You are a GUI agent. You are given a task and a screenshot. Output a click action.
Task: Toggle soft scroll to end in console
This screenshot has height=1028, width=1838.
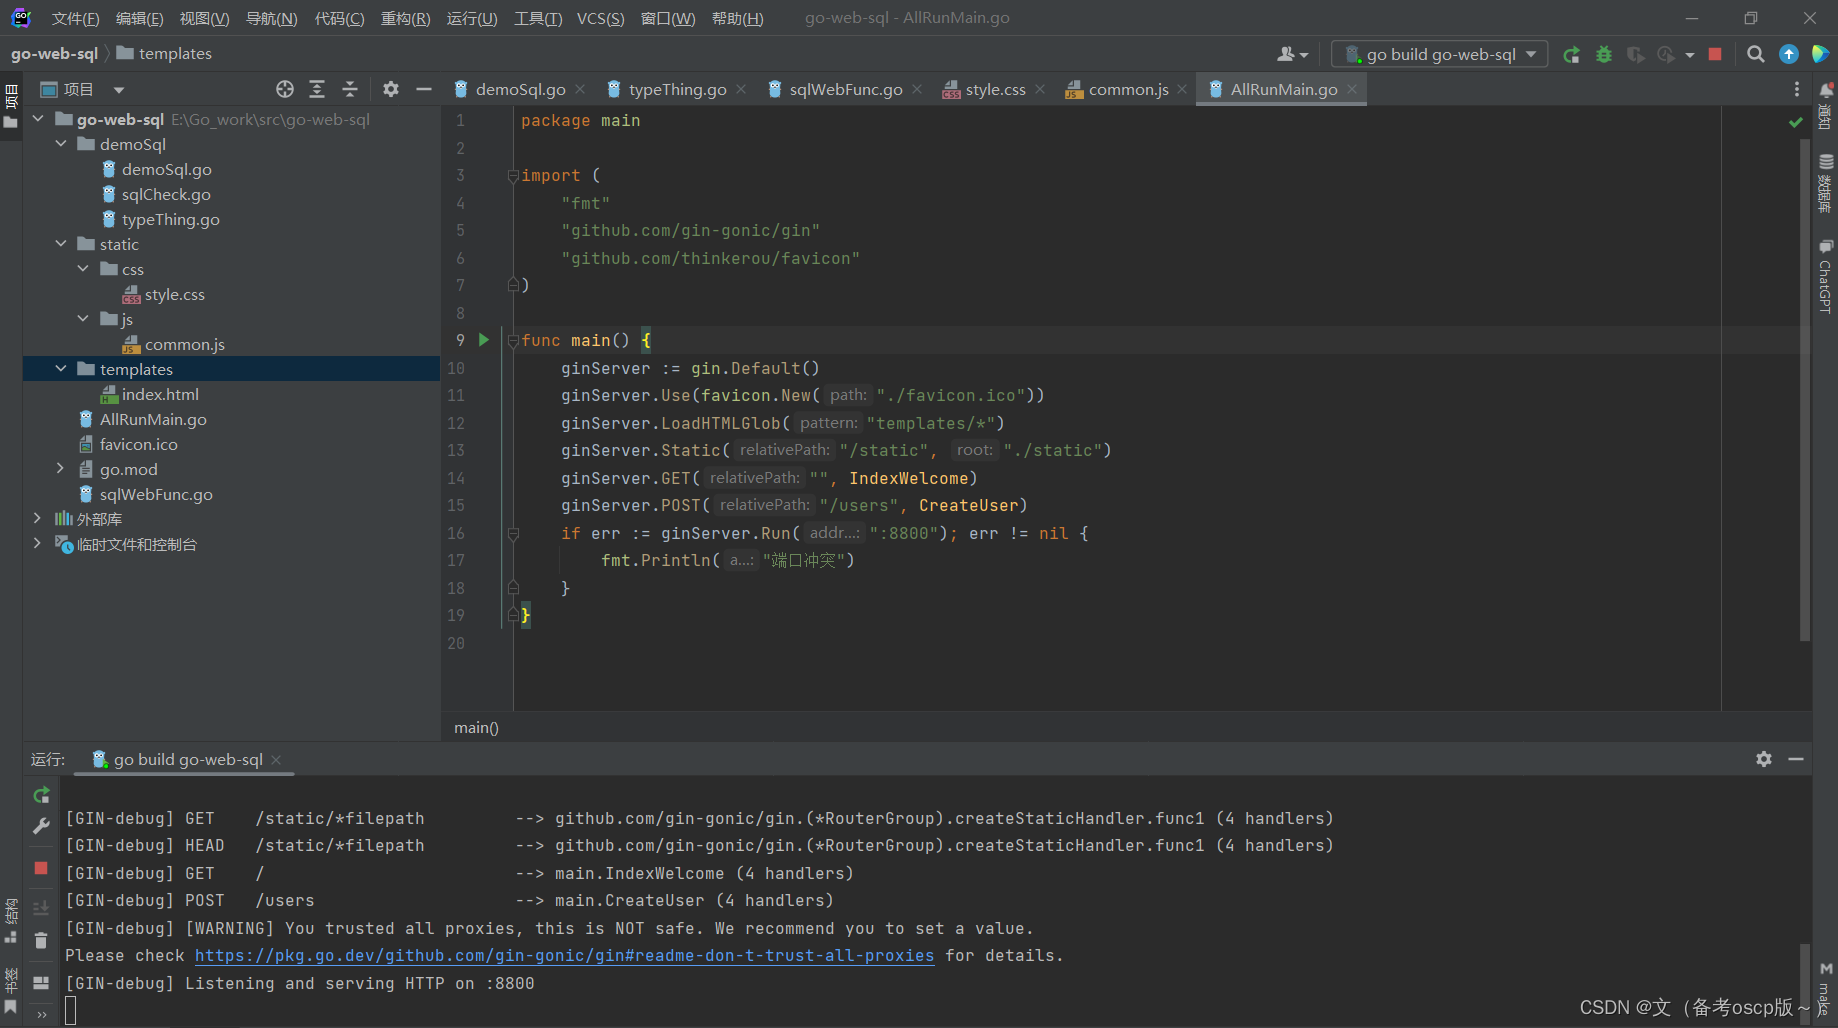tap(41, 908)
